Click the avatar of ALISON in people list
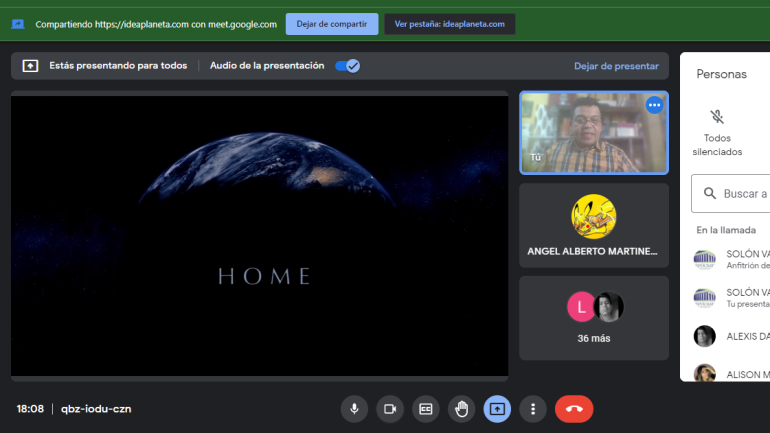This screenshot has height=433, width=770. click(x=705, y=373)
